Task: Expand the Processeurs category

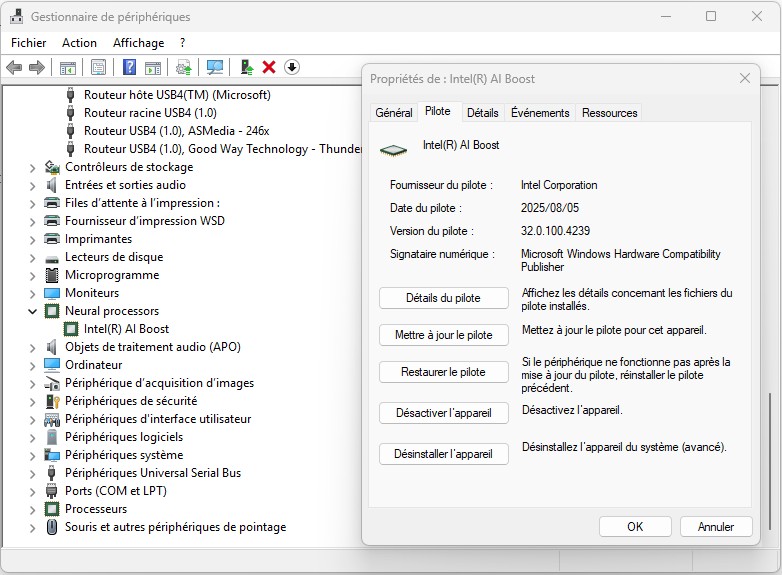Action: pos(32,509)
